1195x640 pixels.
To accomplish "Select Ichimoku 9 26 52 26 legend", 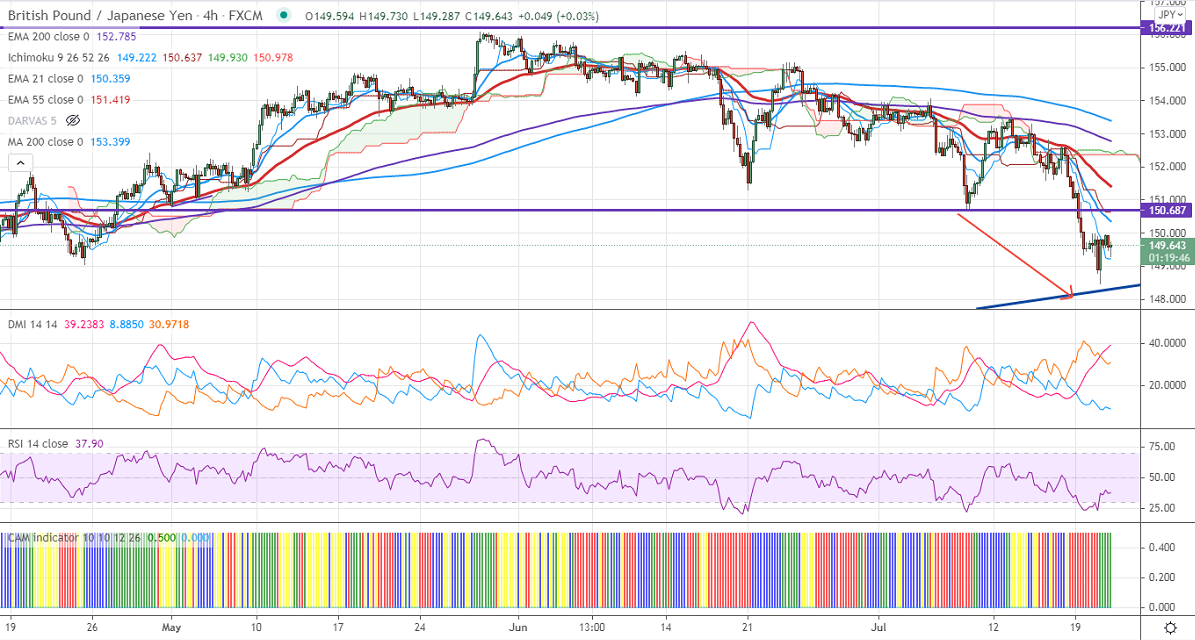I will (x=59, y=57).
